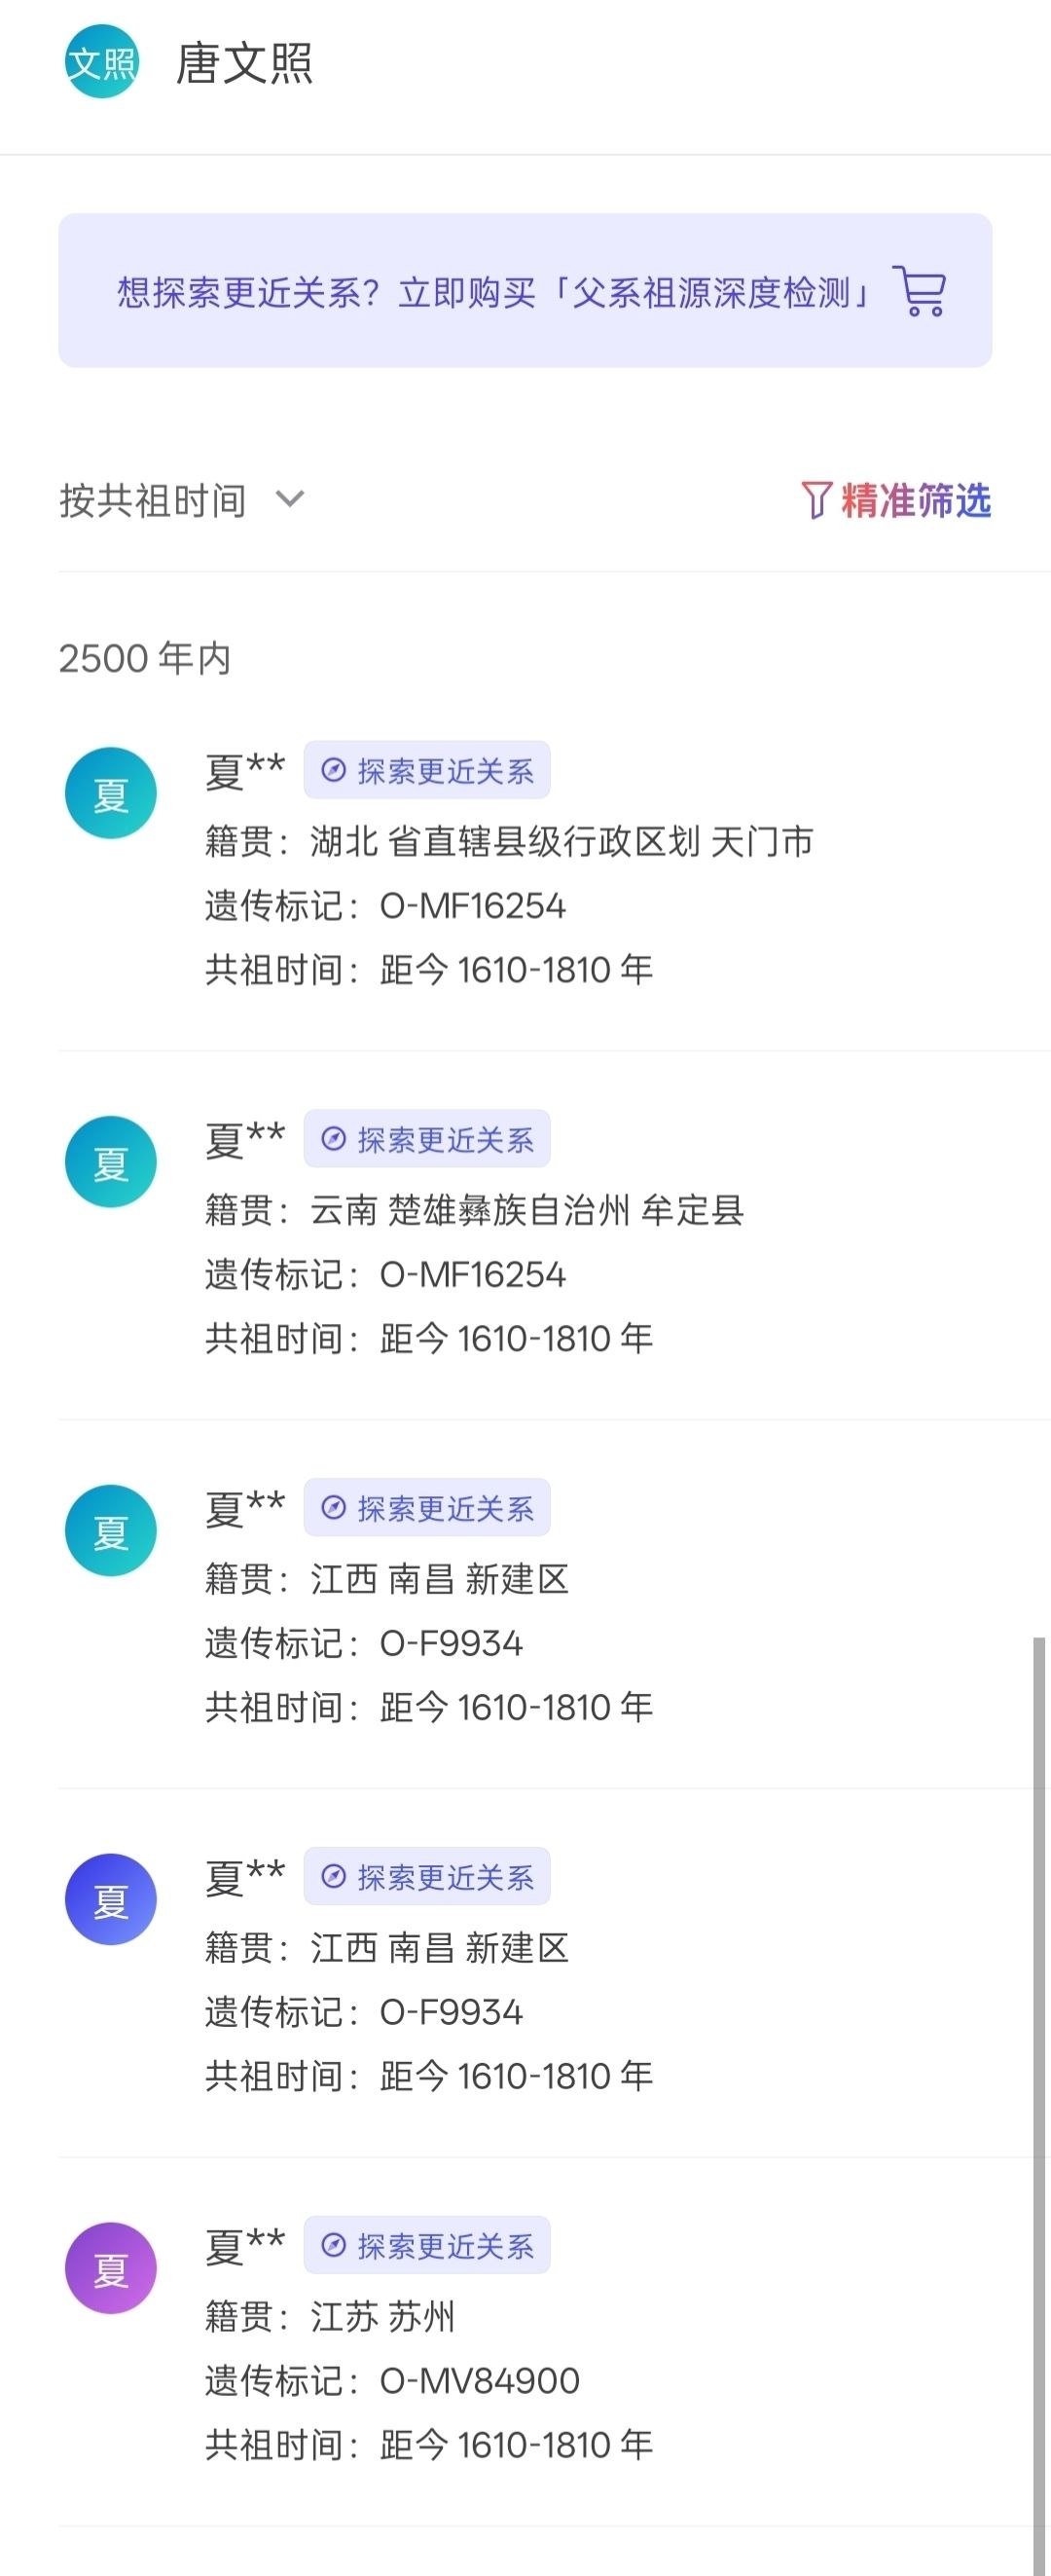The height and width of the screenshot is (2576, 1051).
Task: Open the avatar of the 牟定县 match
Action: point(111,1162)
